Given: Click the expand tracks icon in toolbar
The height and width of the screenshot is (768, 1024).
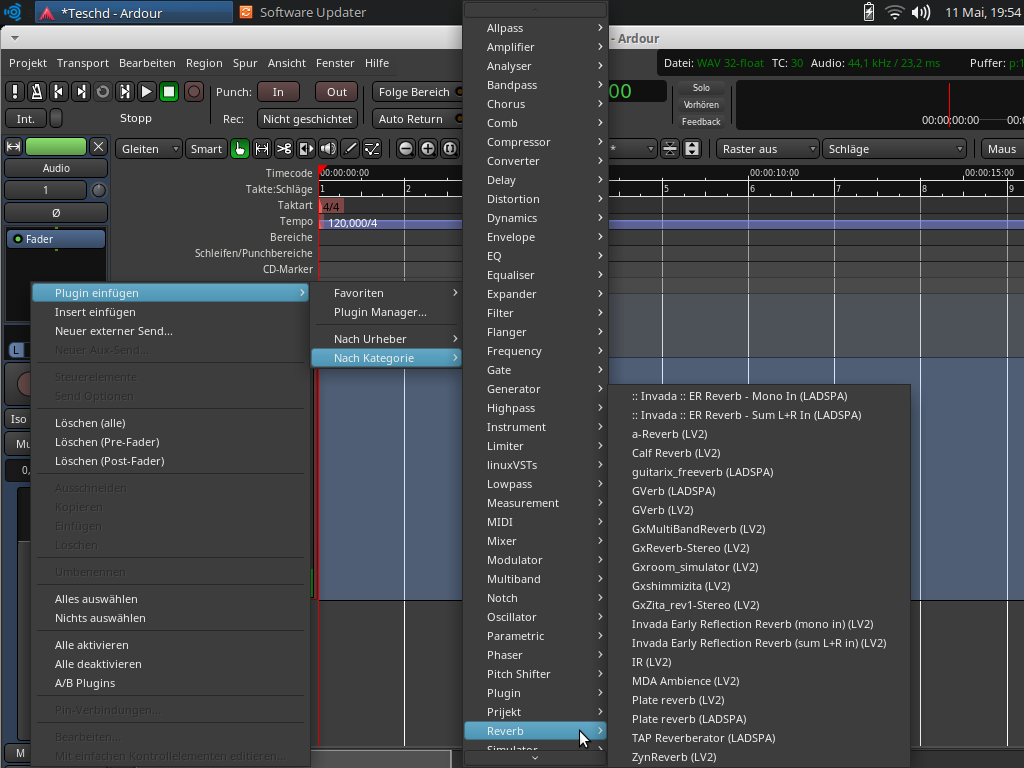Looking at the screenshot, I should (x=692, y=149).
